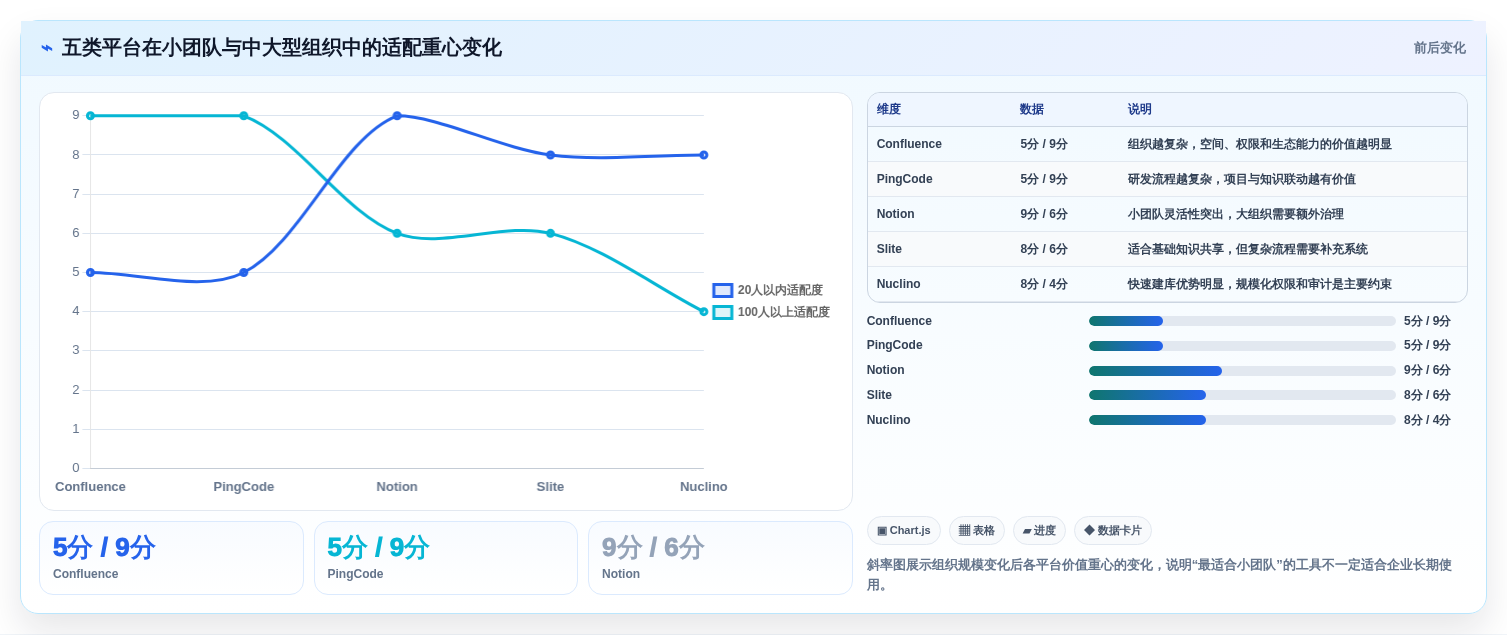Screen dimensions: 1507x635
Task: Click description 小团队灵活性突出，大组织需要额外治理
Action: (1236, 214)
